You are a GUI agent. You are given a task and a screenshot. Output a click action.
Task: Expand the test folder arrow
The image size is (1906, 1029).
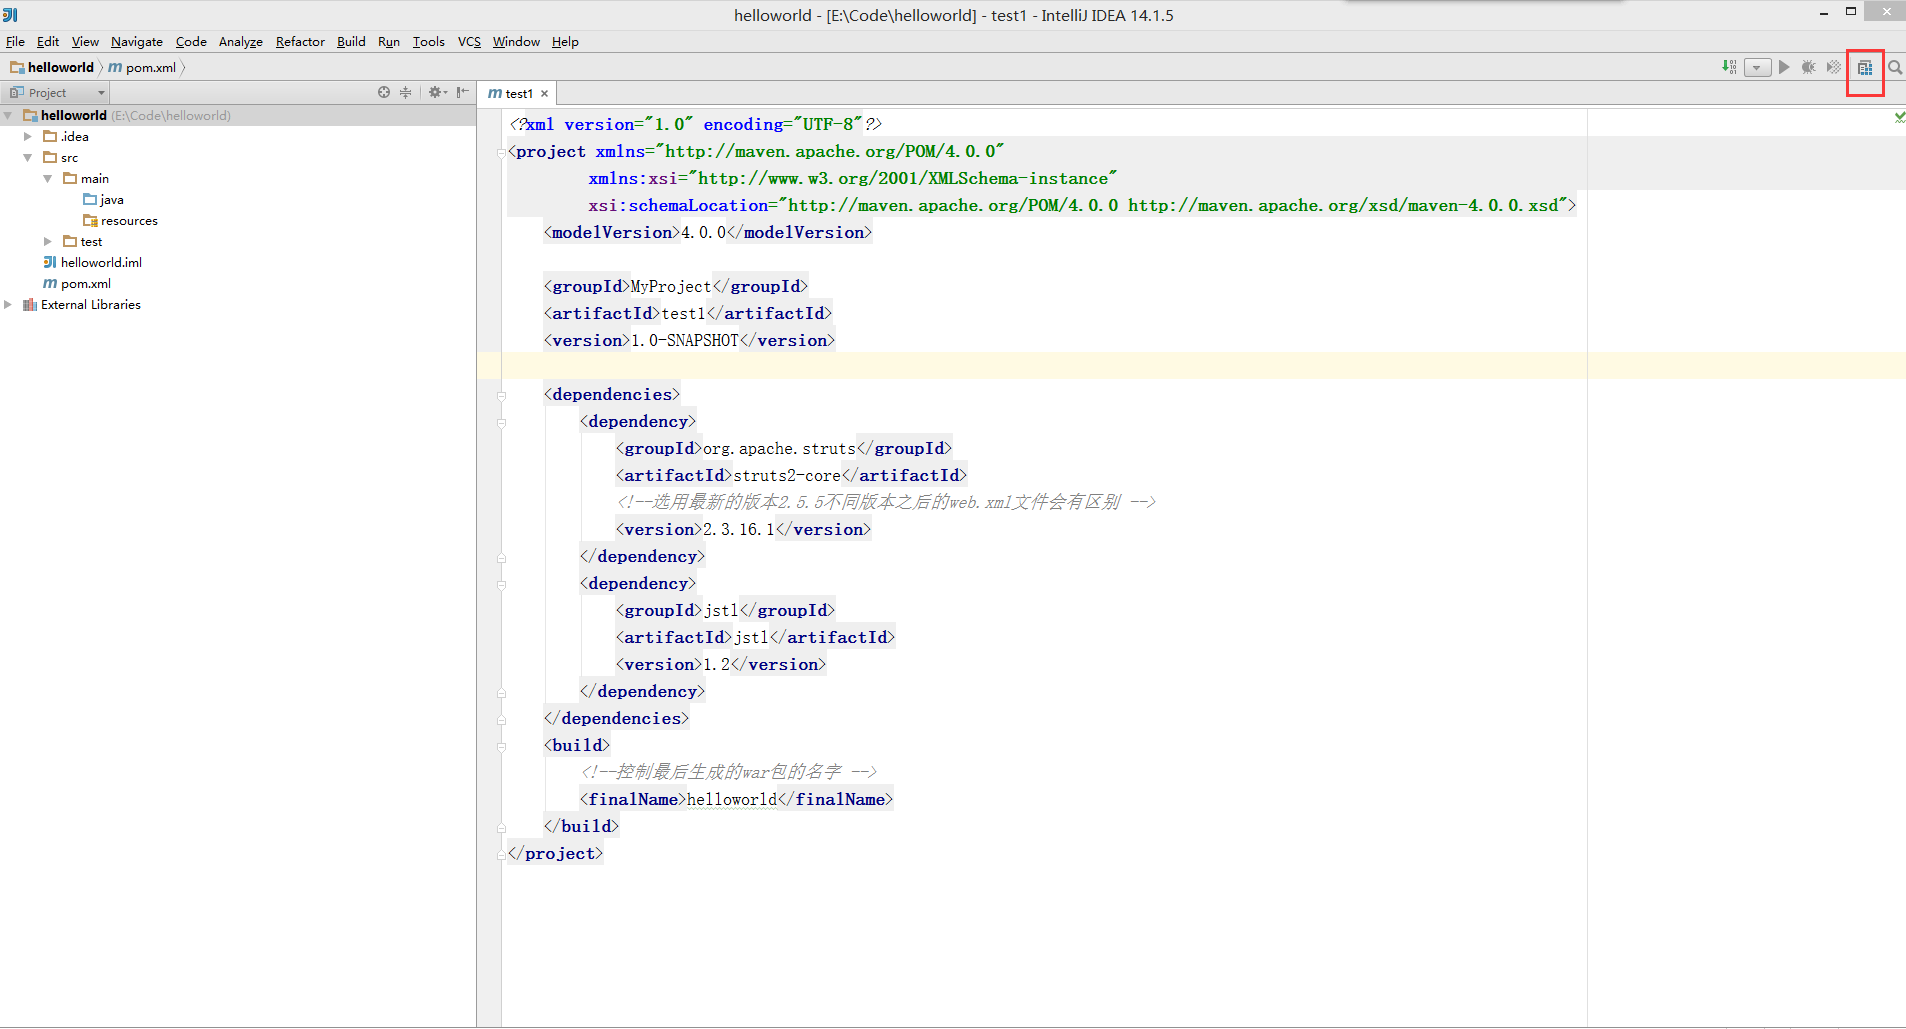click(x=48, y=242)
